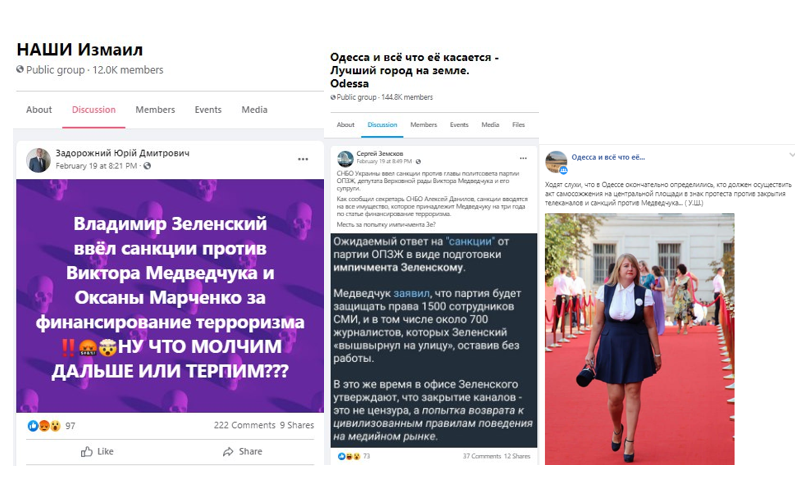Expand chevron on Одесса и всё что её post
796x477 pixels.
(791, 155)
